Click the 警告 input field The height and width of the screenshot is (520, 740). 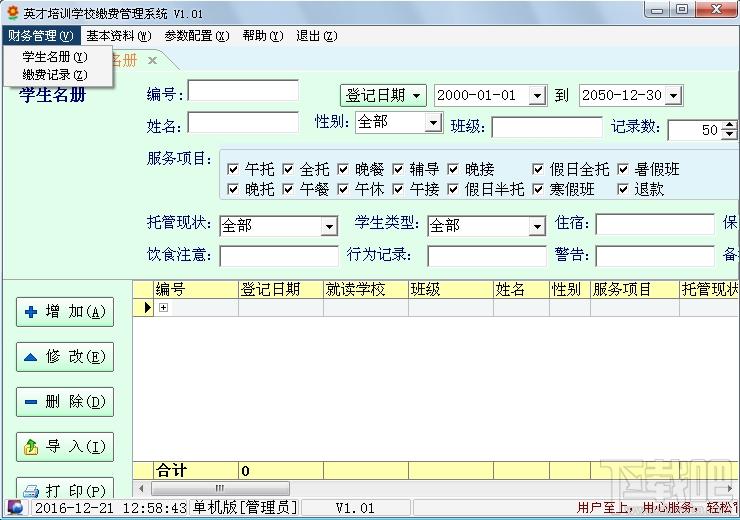pos(655,256)
